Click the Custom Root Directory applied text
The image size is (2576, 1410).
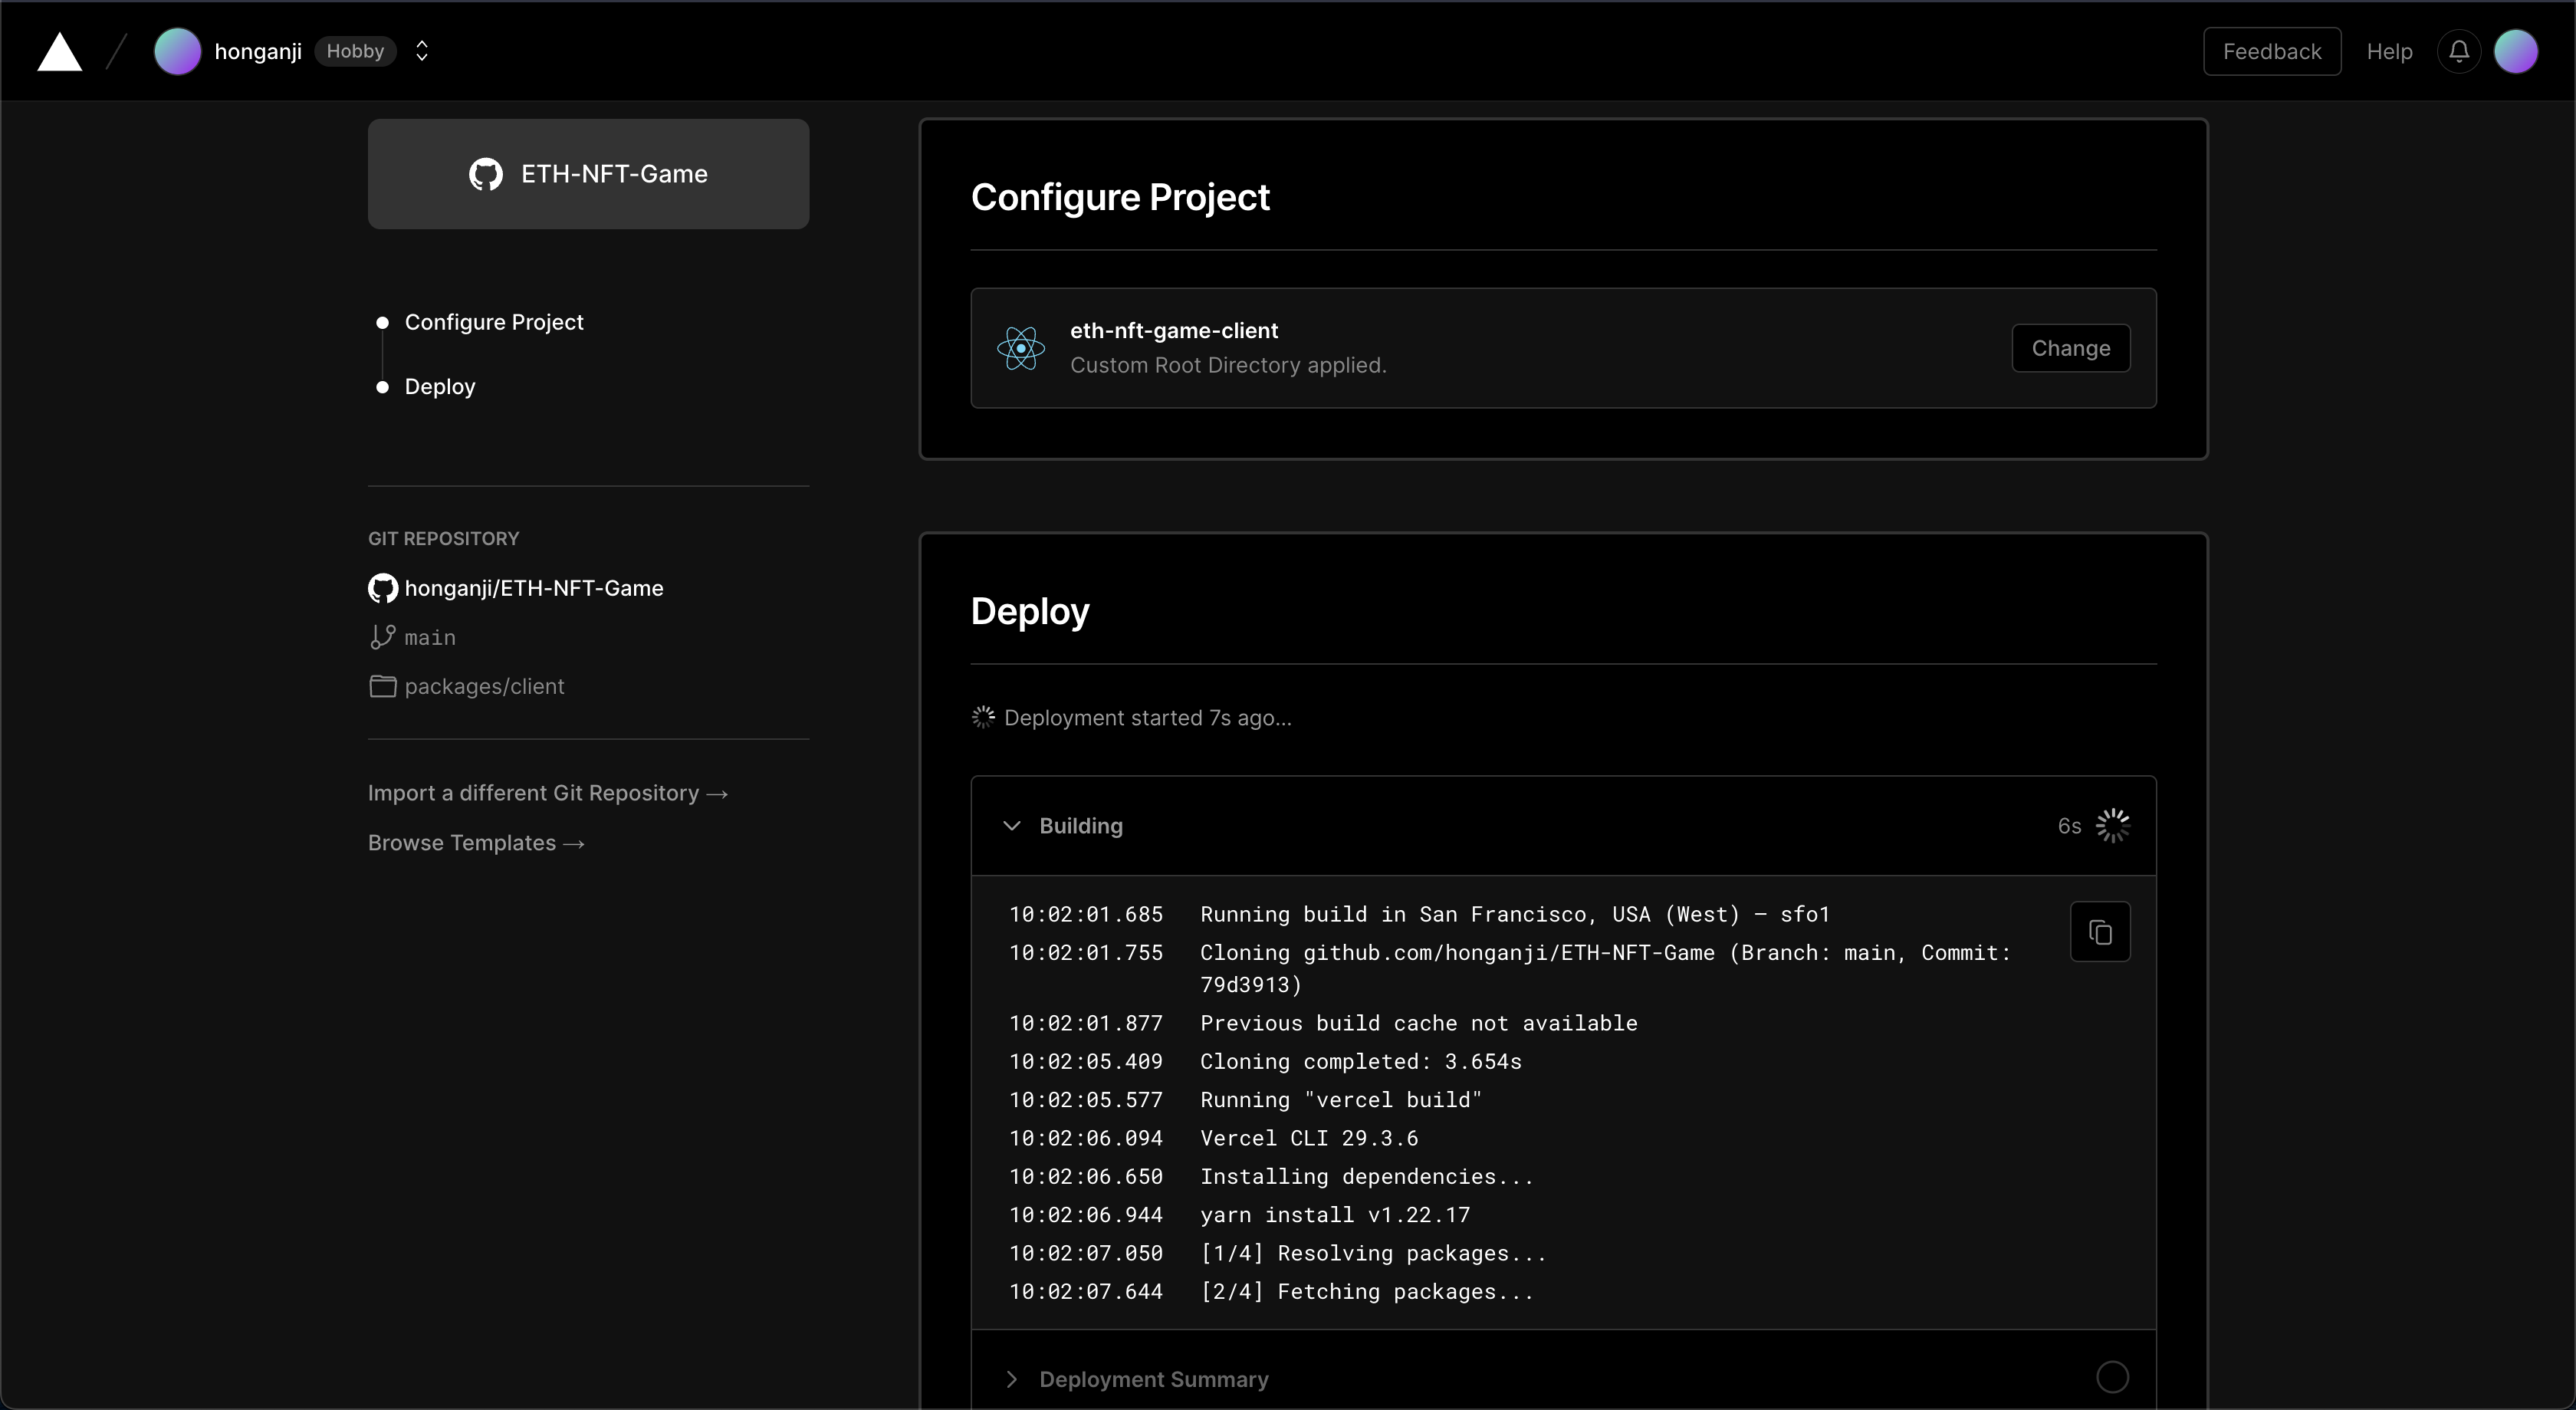point(1228,365)
